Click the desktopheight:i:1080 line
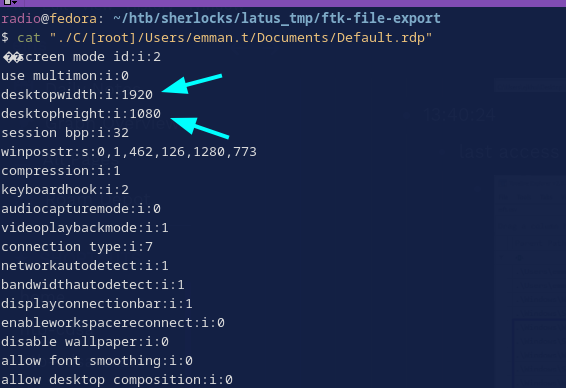The image size is (566, 388). [81, 114]
